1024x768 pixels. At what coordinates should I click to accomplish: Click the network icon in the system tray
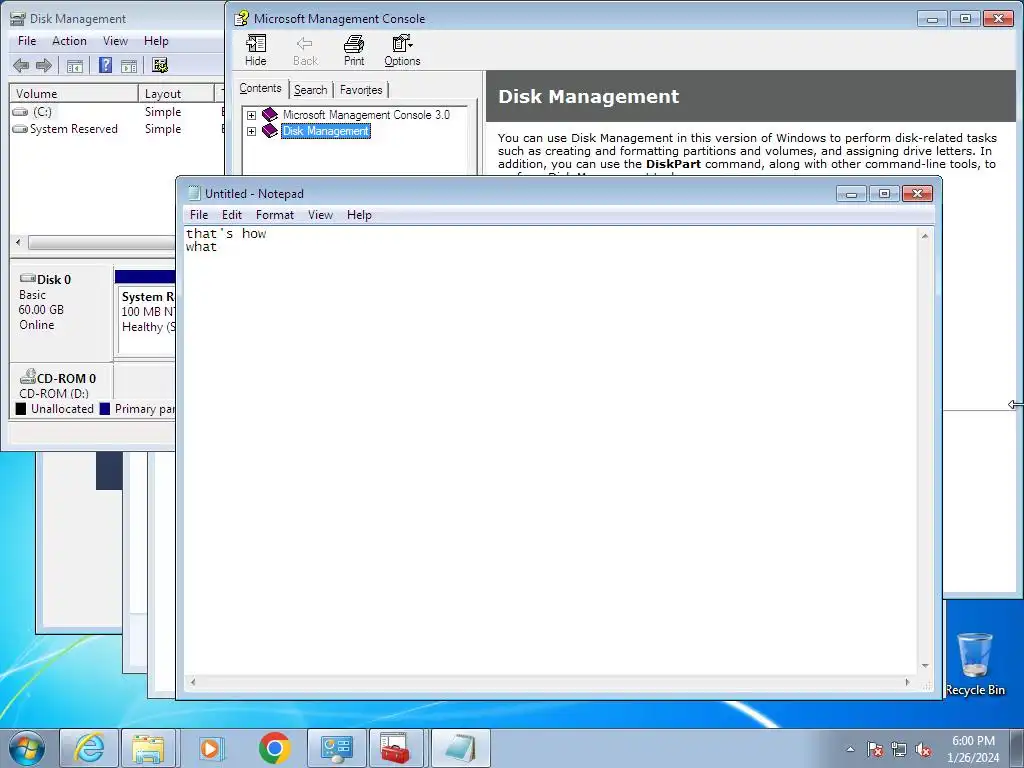(x=899, y=749)
